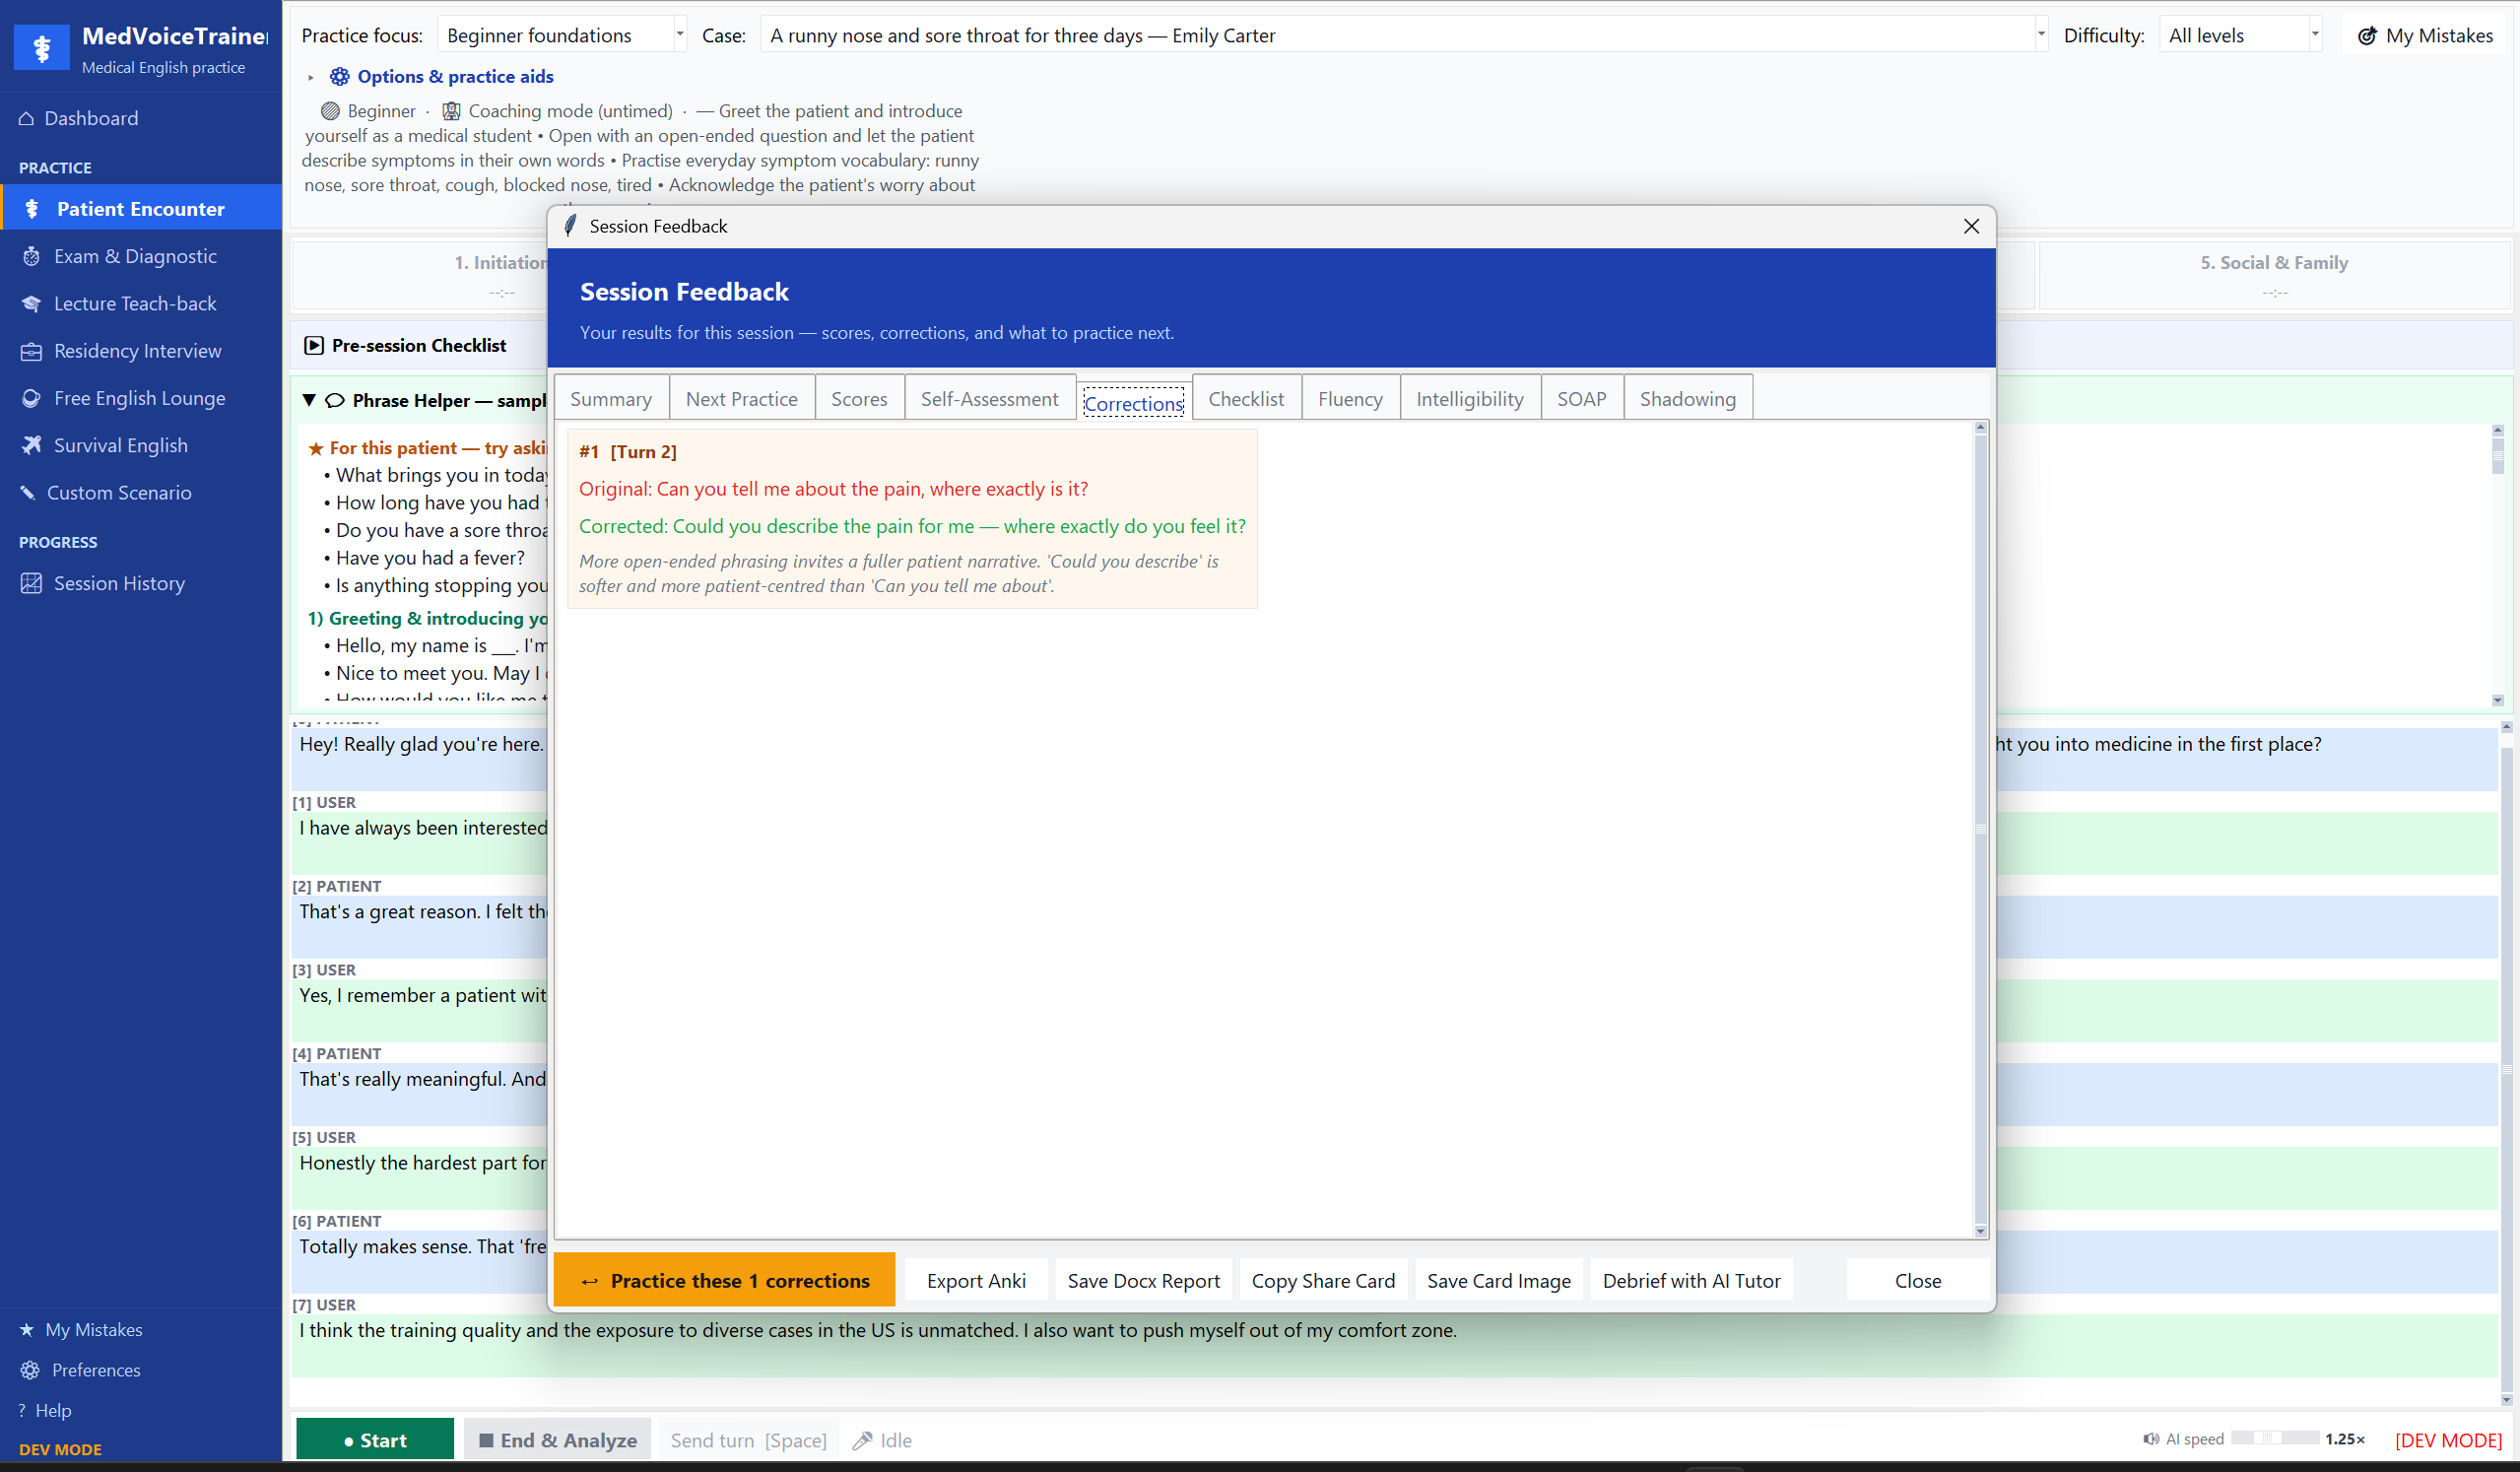Open the Difficulty dropdown
2520x1472 pixels.
click(x=2240, y=35)
